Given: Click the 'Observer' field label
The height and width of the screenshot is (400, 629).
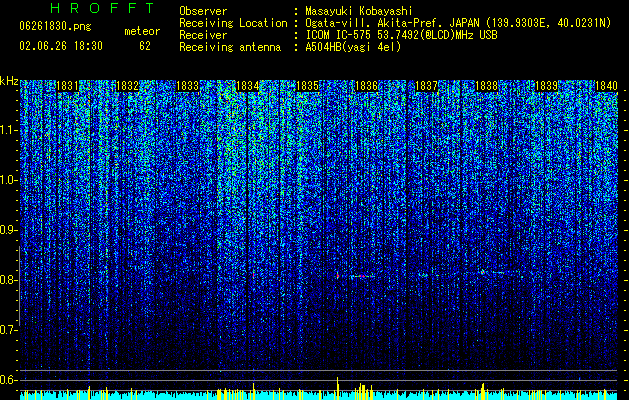Looking at the screenshot, I should point(203,11).
